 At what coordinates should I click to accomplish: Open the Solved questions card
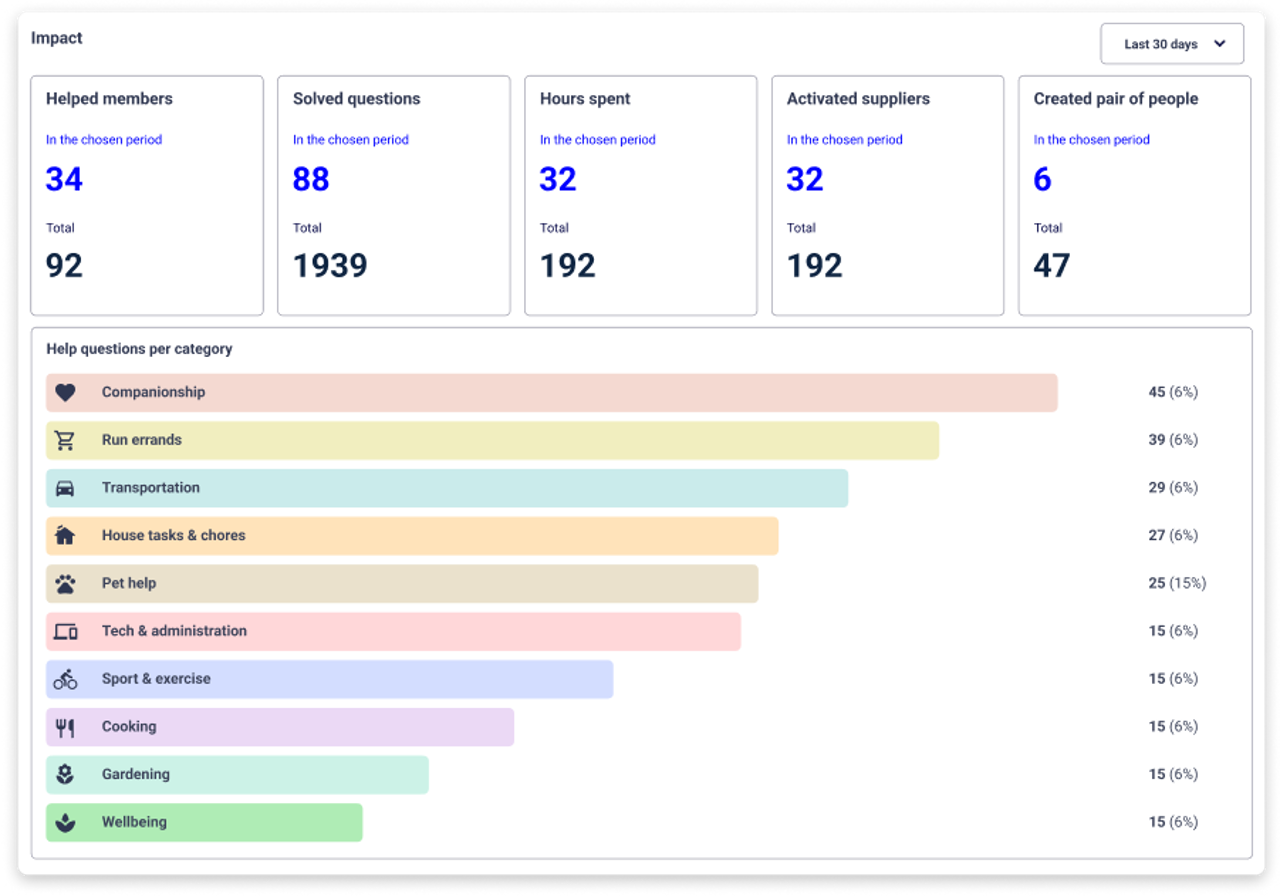coord(394,196)
